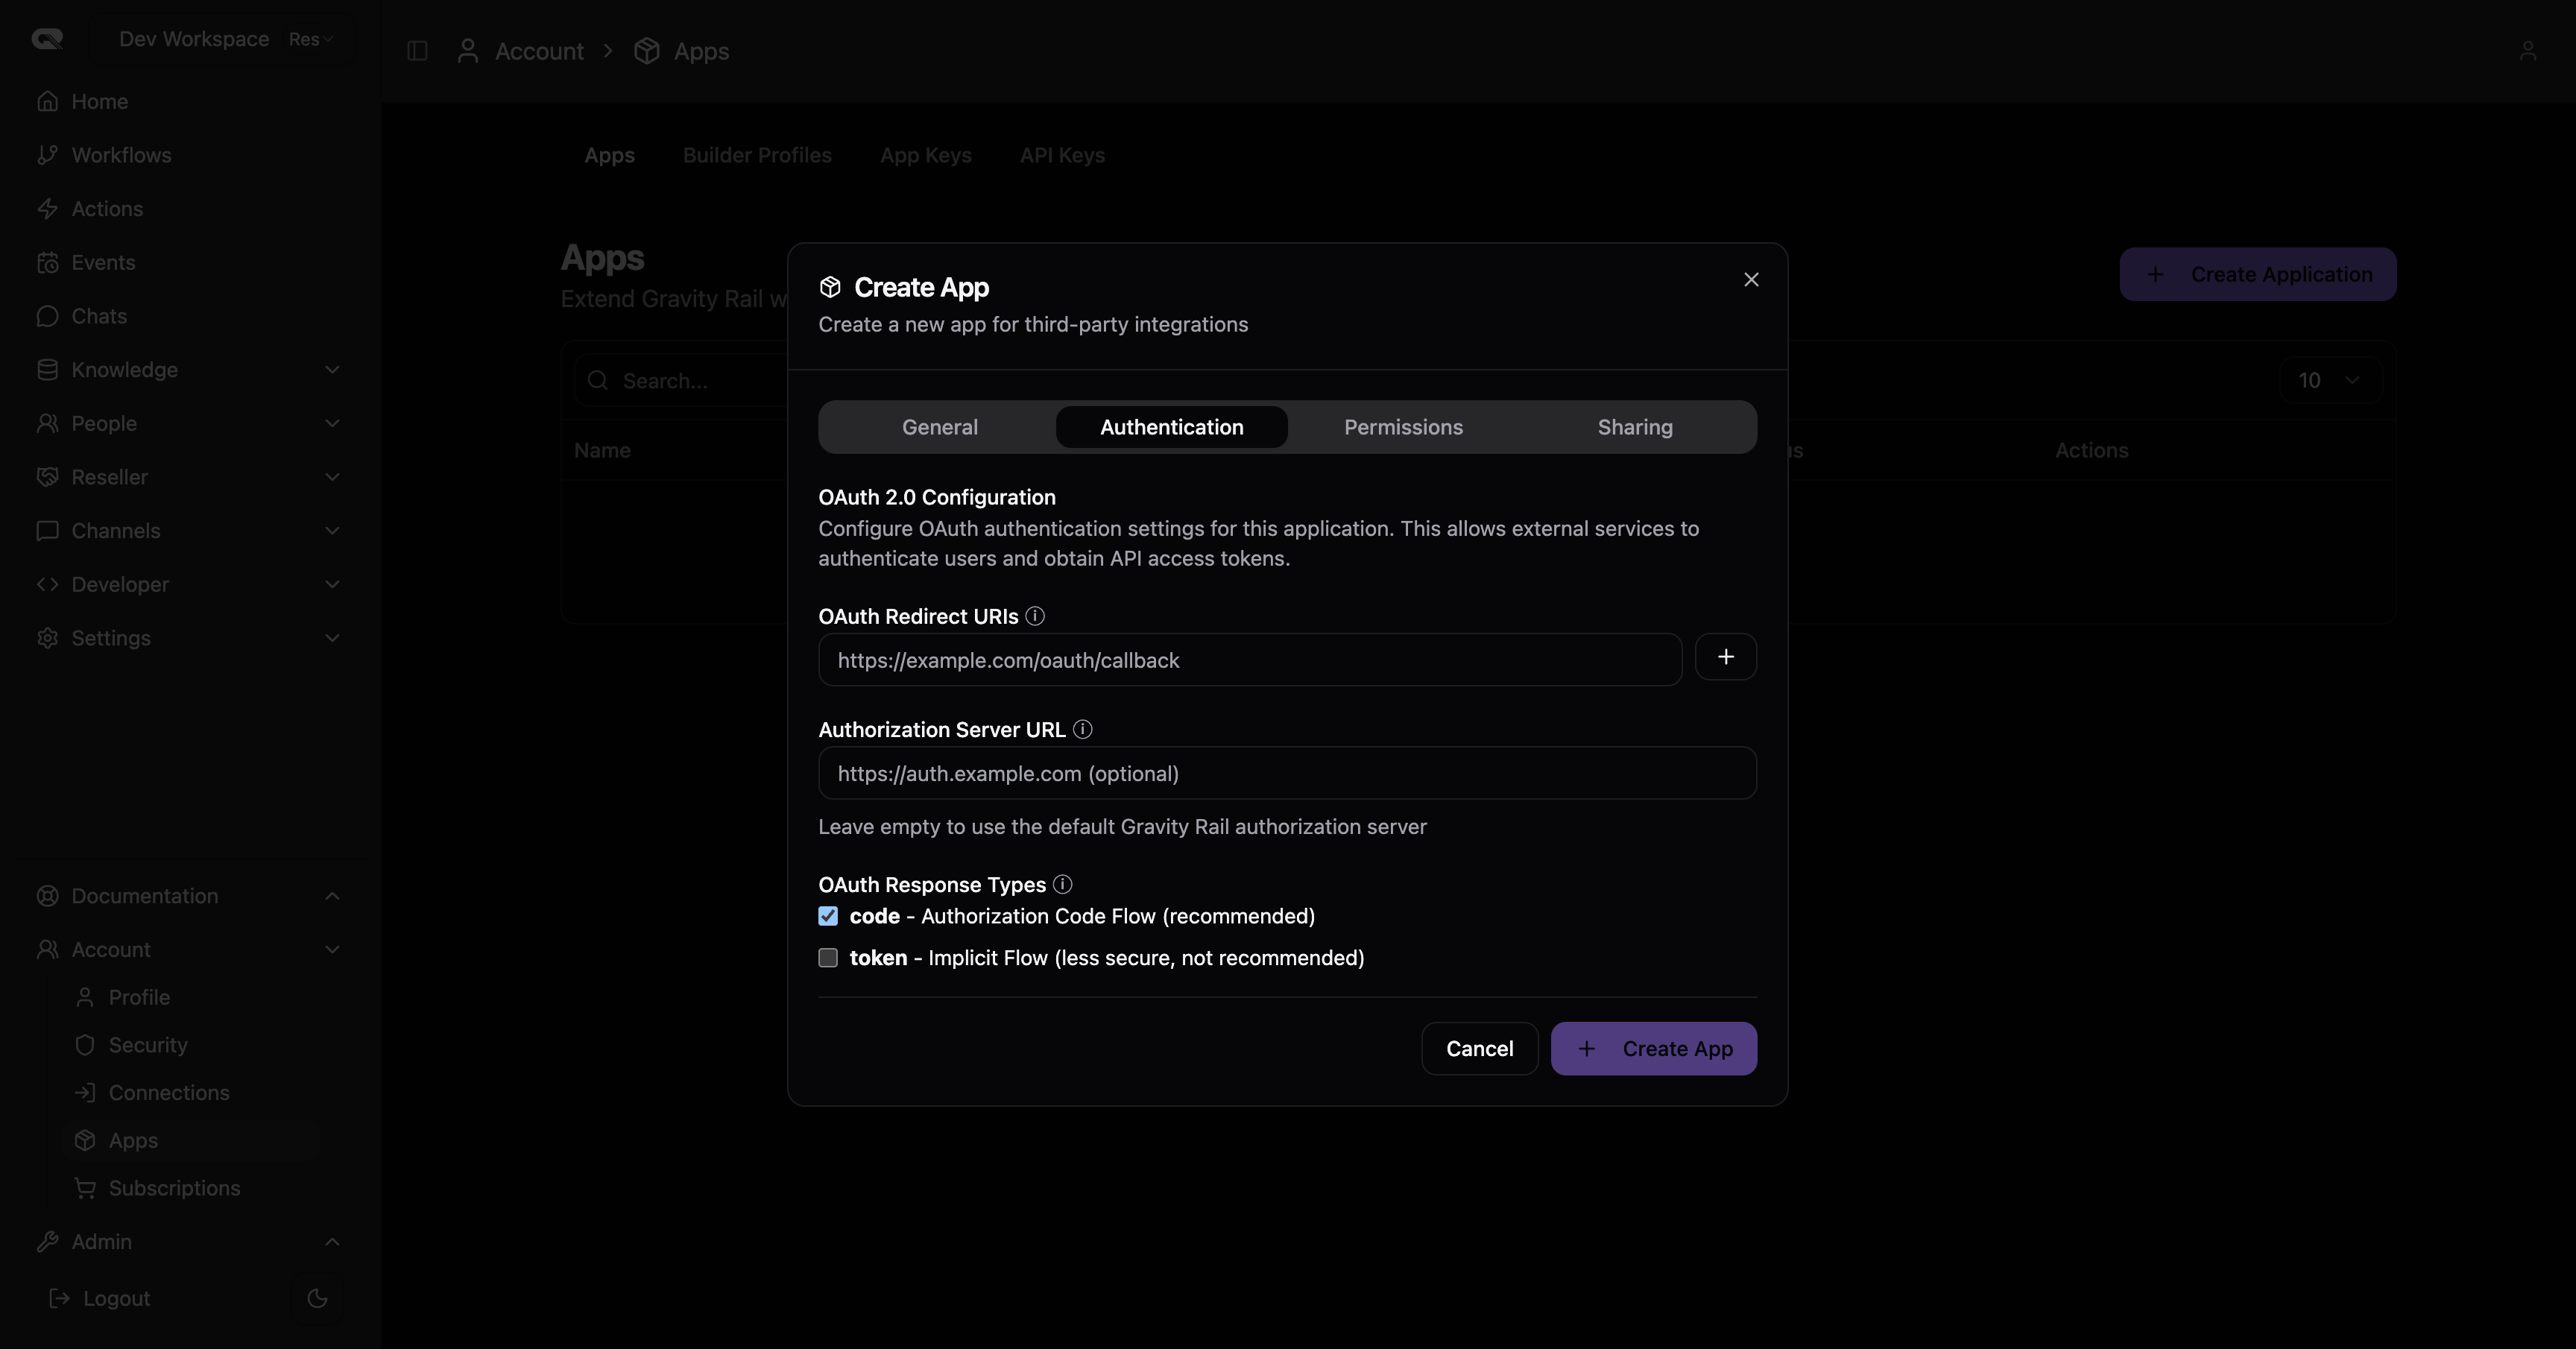Viewport: 2576px width, 1349px height.
Task: Click the Settings gear icon
Action: pos(47,638)
